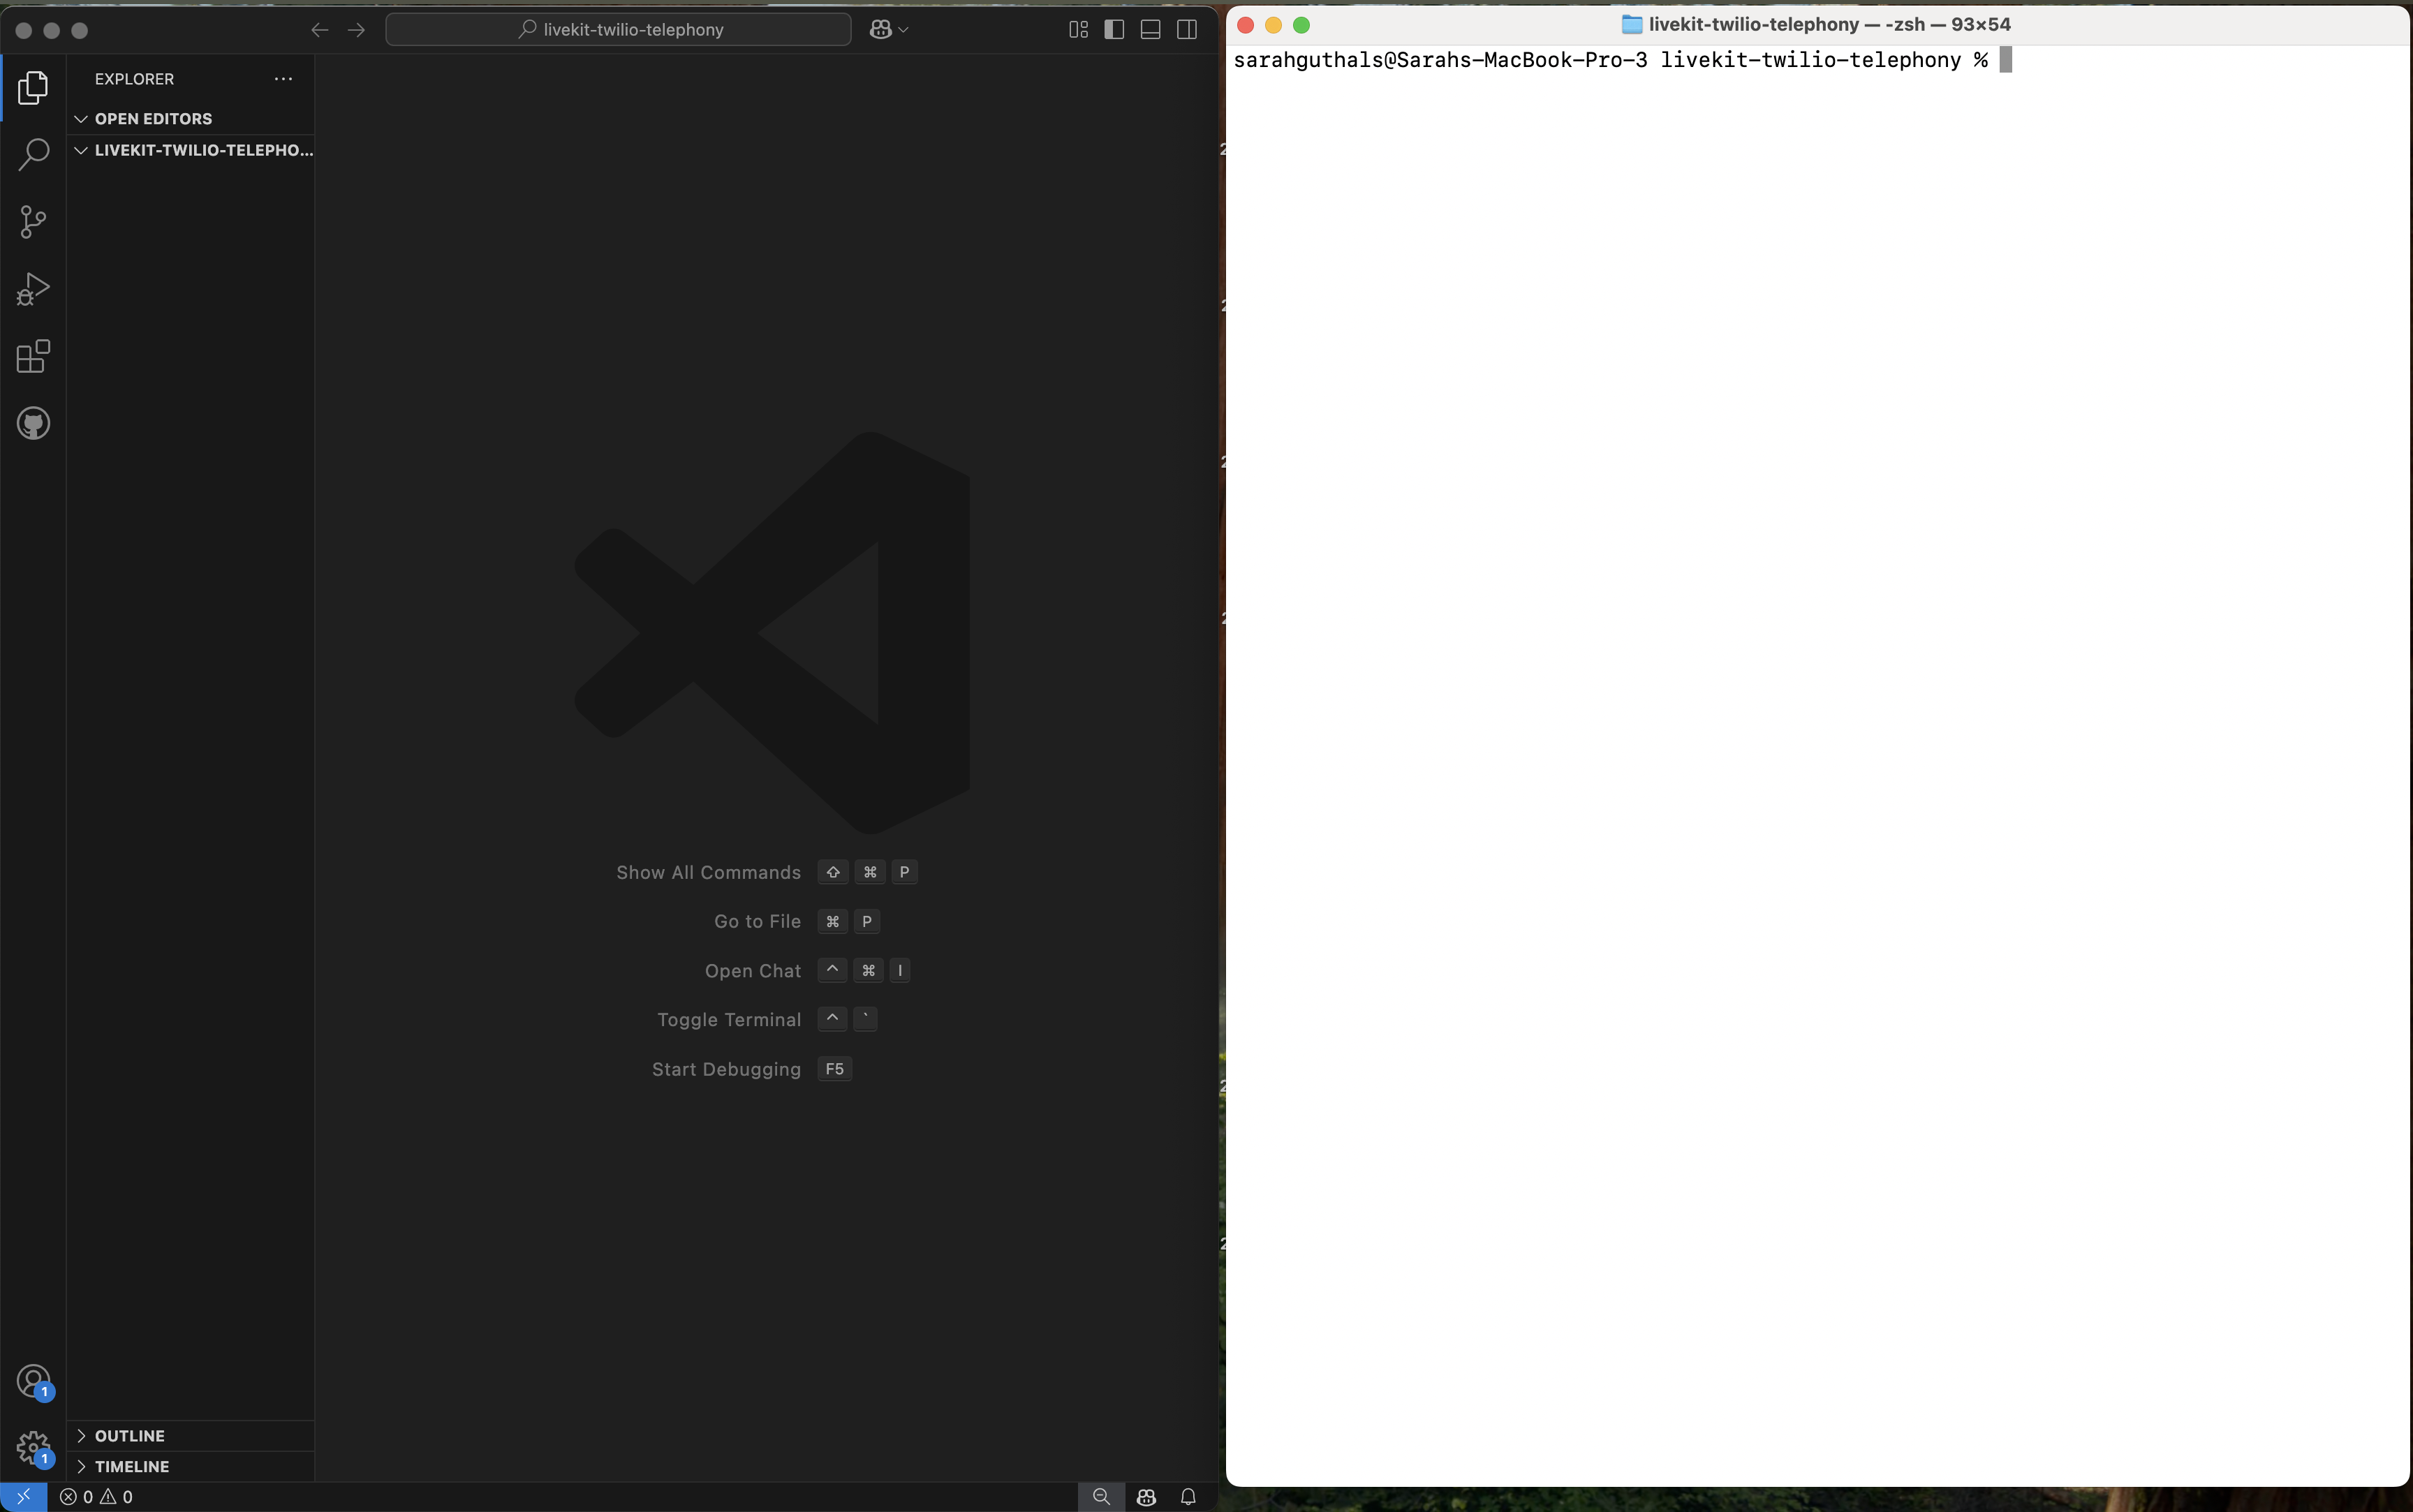Open the Accounts menu icon
The width and height of the screenshot is (2413, 1512).
(x=33, y=1381)
